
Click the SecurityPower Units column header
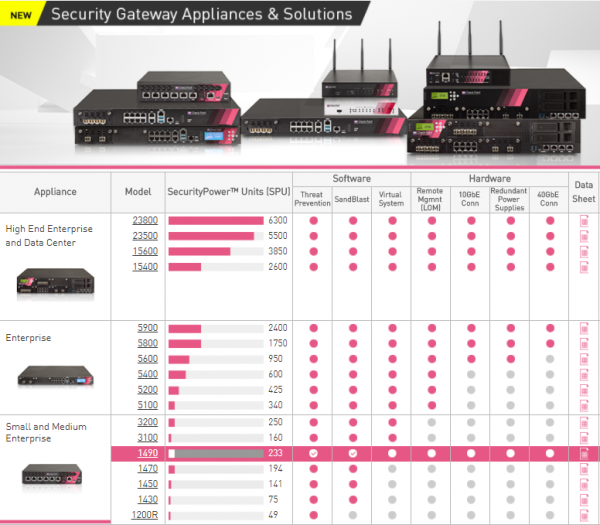[228, 191]
